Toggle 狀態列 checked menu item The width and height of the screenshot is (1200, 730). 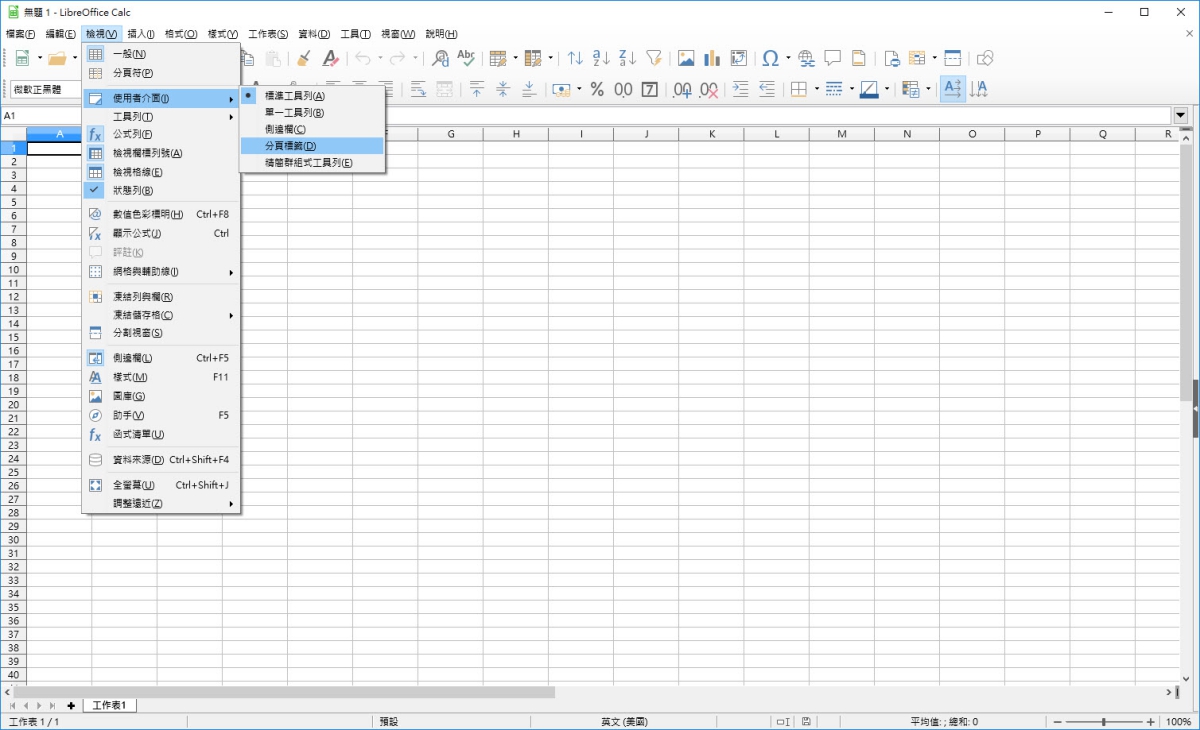tap(160, 190)
